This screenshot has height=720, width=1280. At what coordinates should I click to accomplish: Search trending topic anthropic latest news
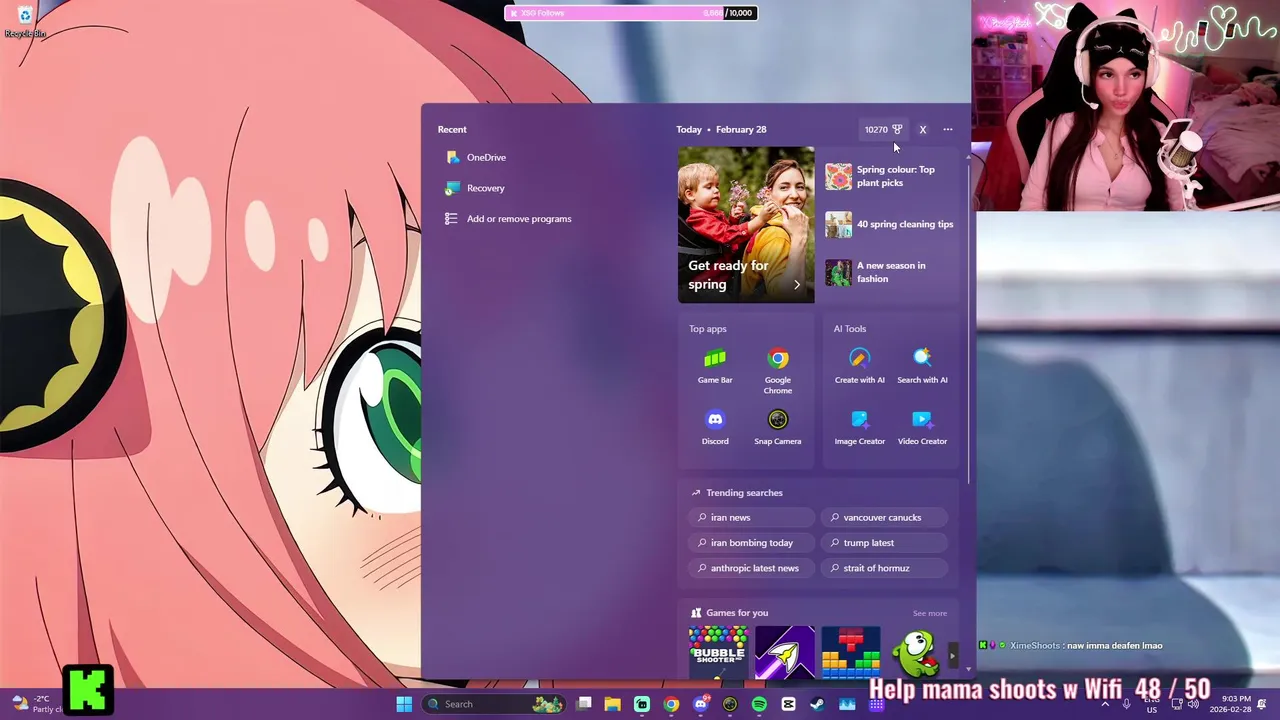(x=751, y=568)
